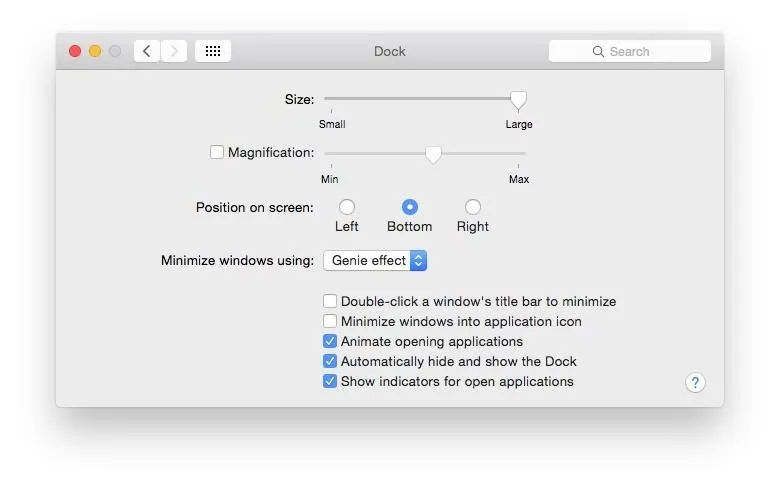The height and width of the screenshot is (487, 780).
Task: Click the magnifying glass search icon
Action: (598, 52)
